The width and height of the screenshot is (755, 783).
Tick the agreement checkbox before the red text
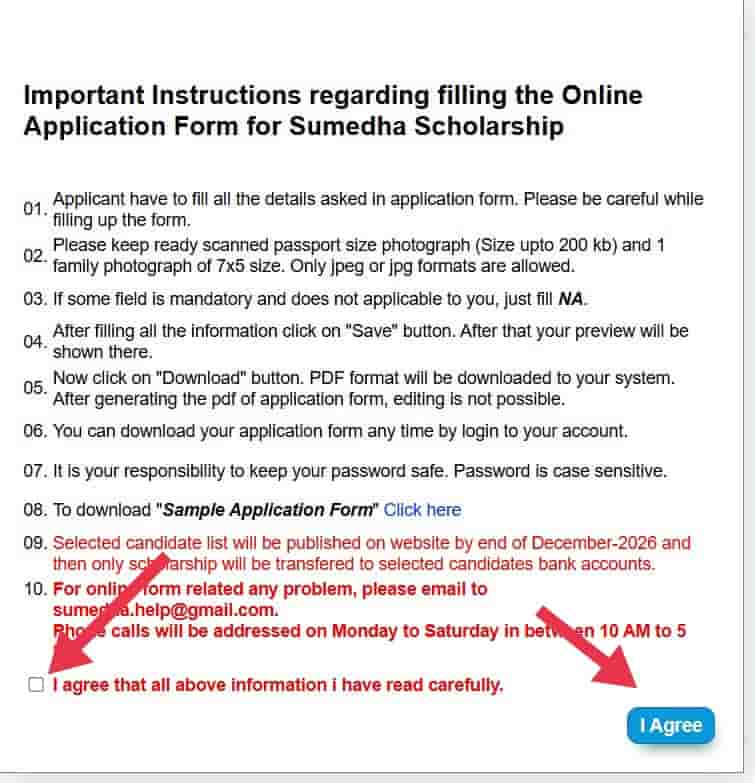(x=36, y=684)
